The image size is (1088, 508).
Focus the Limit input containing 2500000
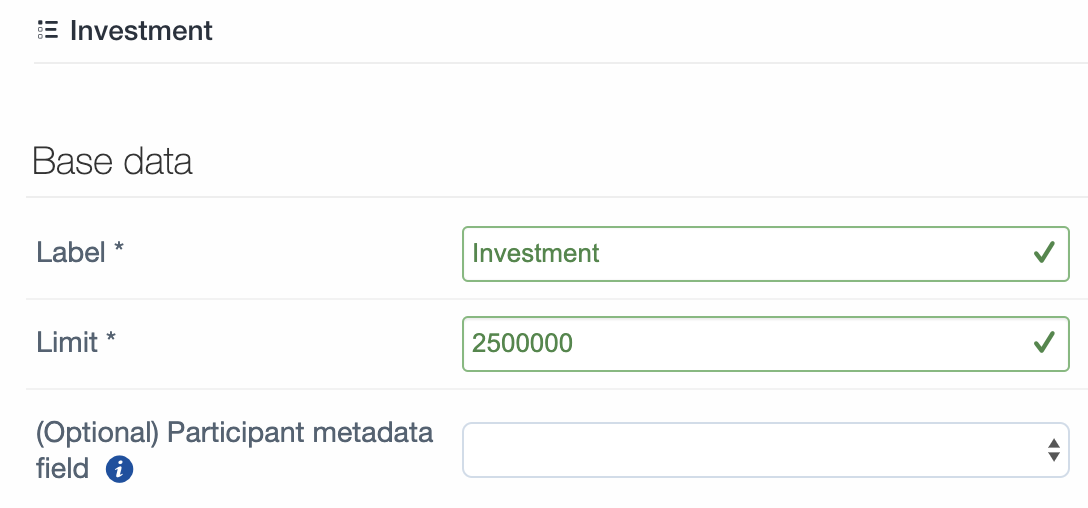point(765,344)
